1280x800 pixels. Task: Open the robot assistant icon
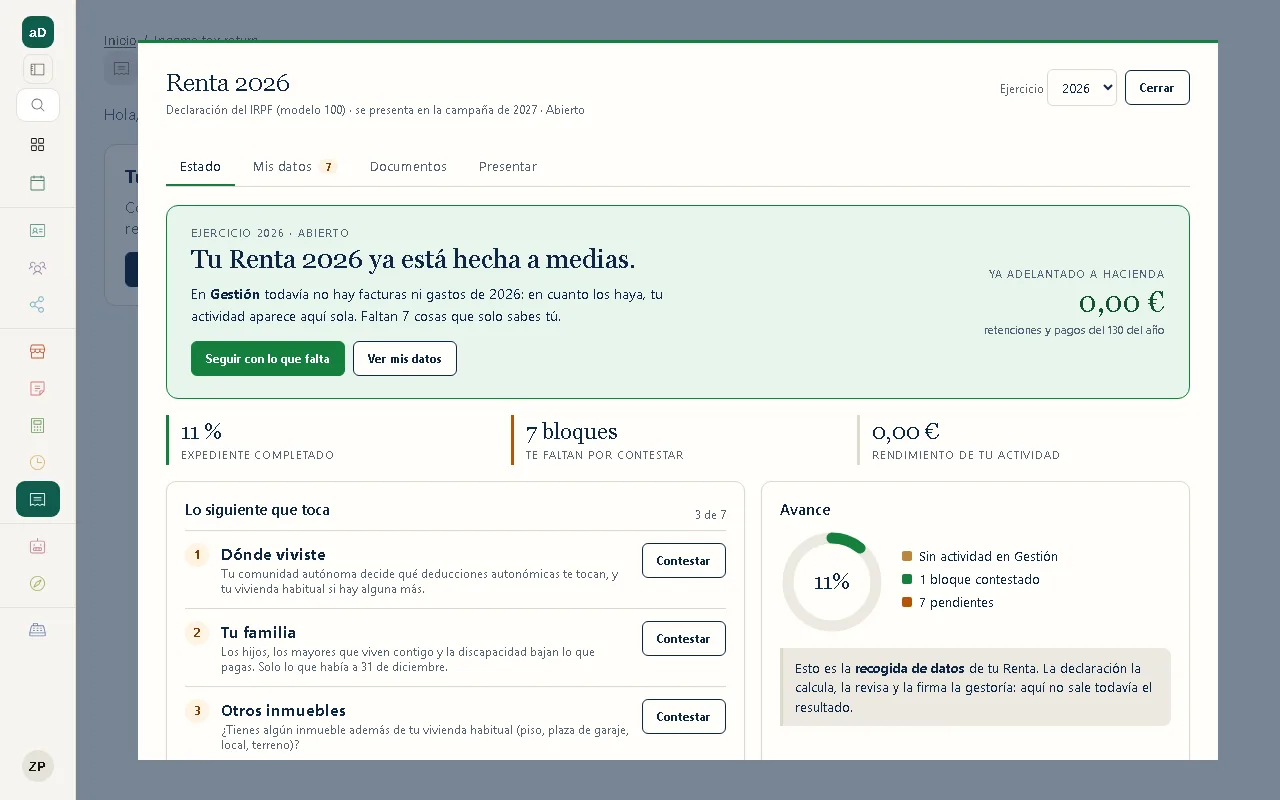pos(38,546)
